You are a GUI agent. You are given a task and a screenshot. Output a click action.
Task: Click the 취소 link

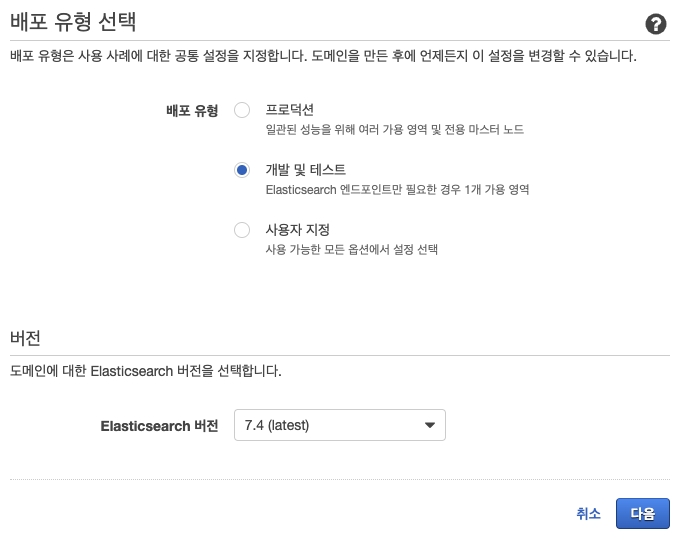(x=588, y=513)
